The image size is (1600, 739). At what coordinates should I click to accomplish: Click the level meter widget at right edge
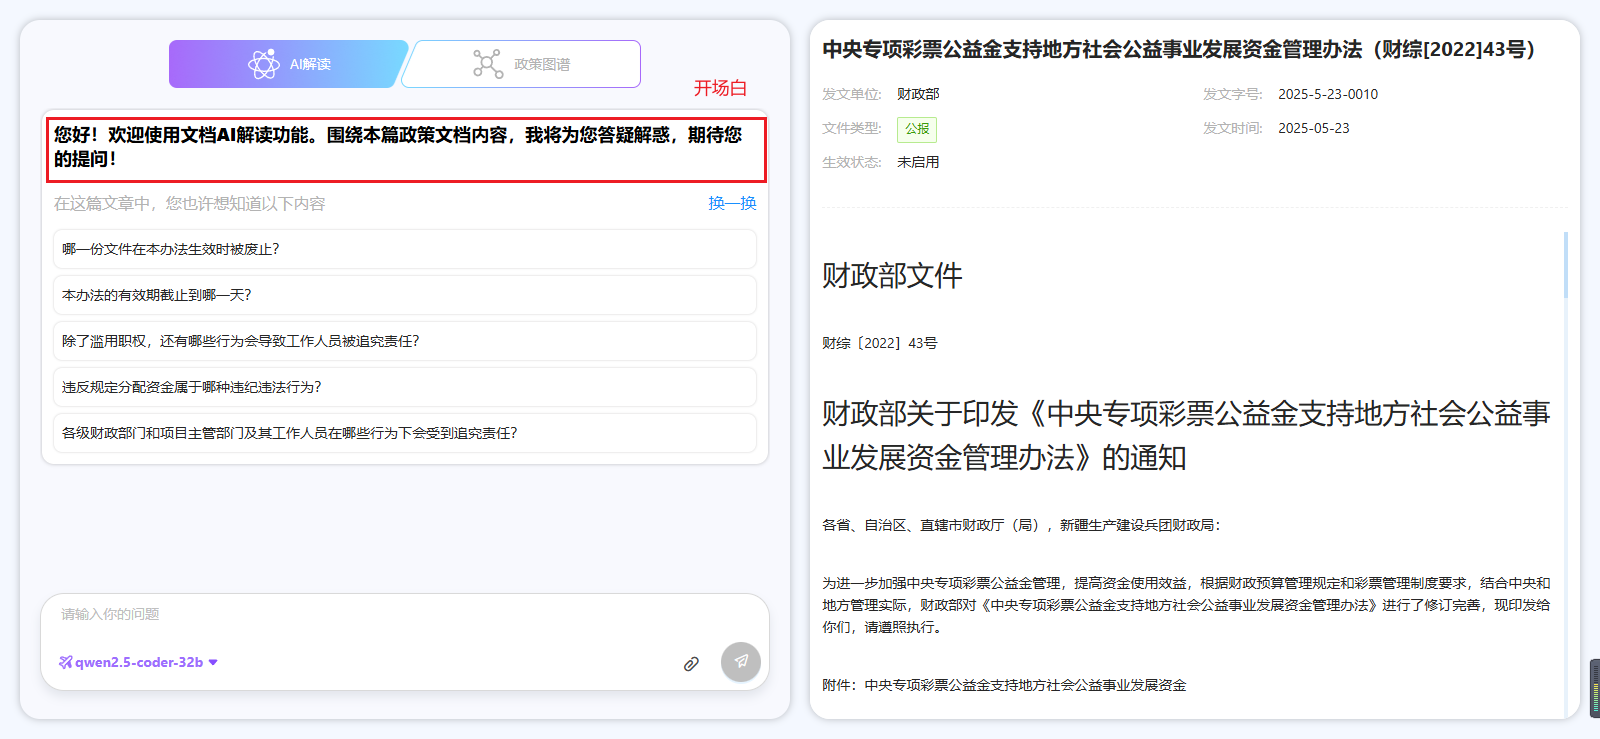pyautogui.click(x=1594, y=688)
